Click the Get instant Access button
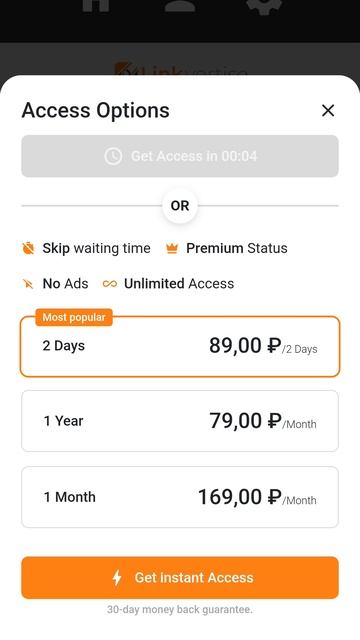 pos(180,578)
